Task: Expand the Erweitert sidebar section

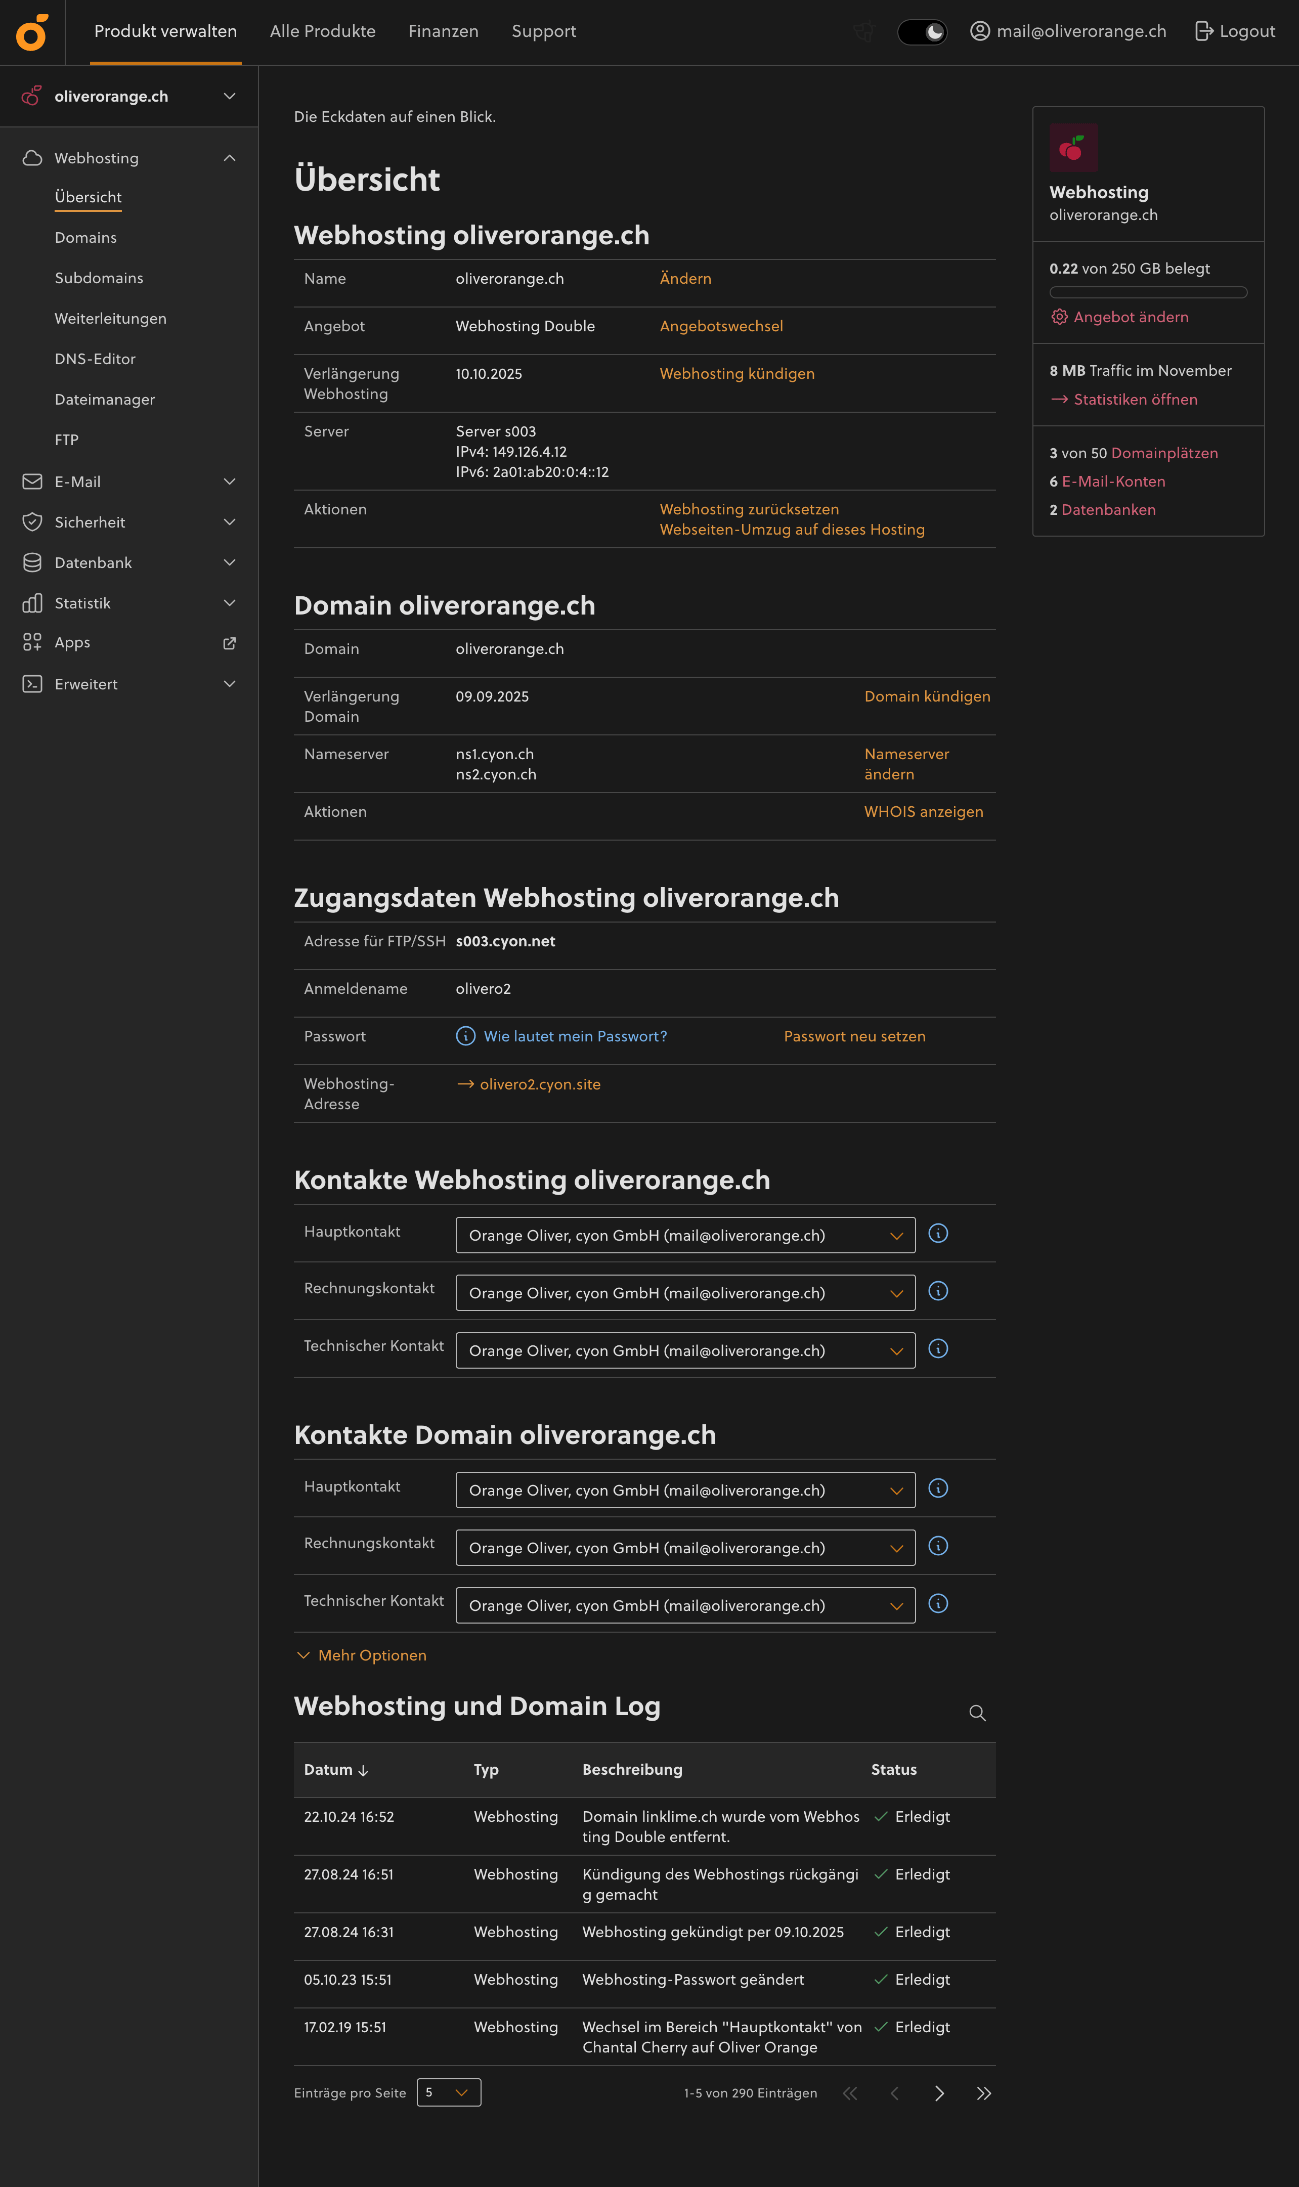Action: [x=230, y=684]
